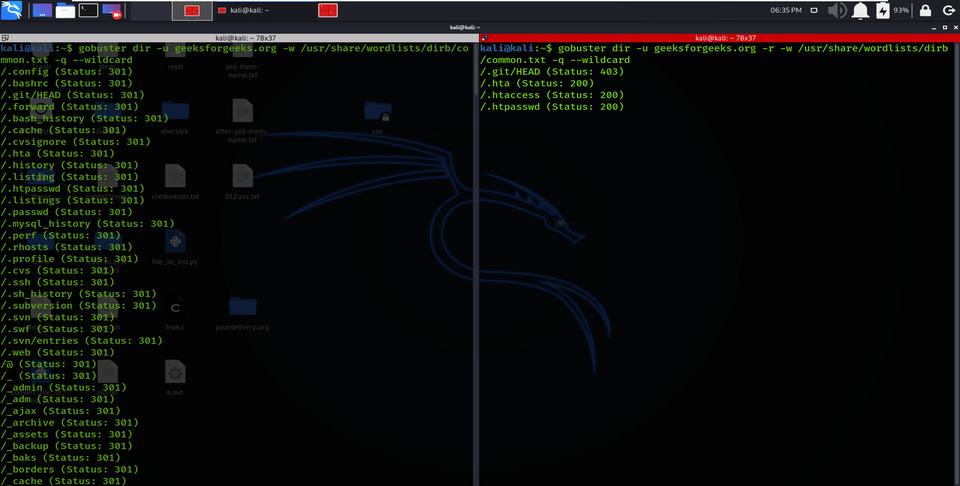Click the last red terminal taskbar icon

328,10
